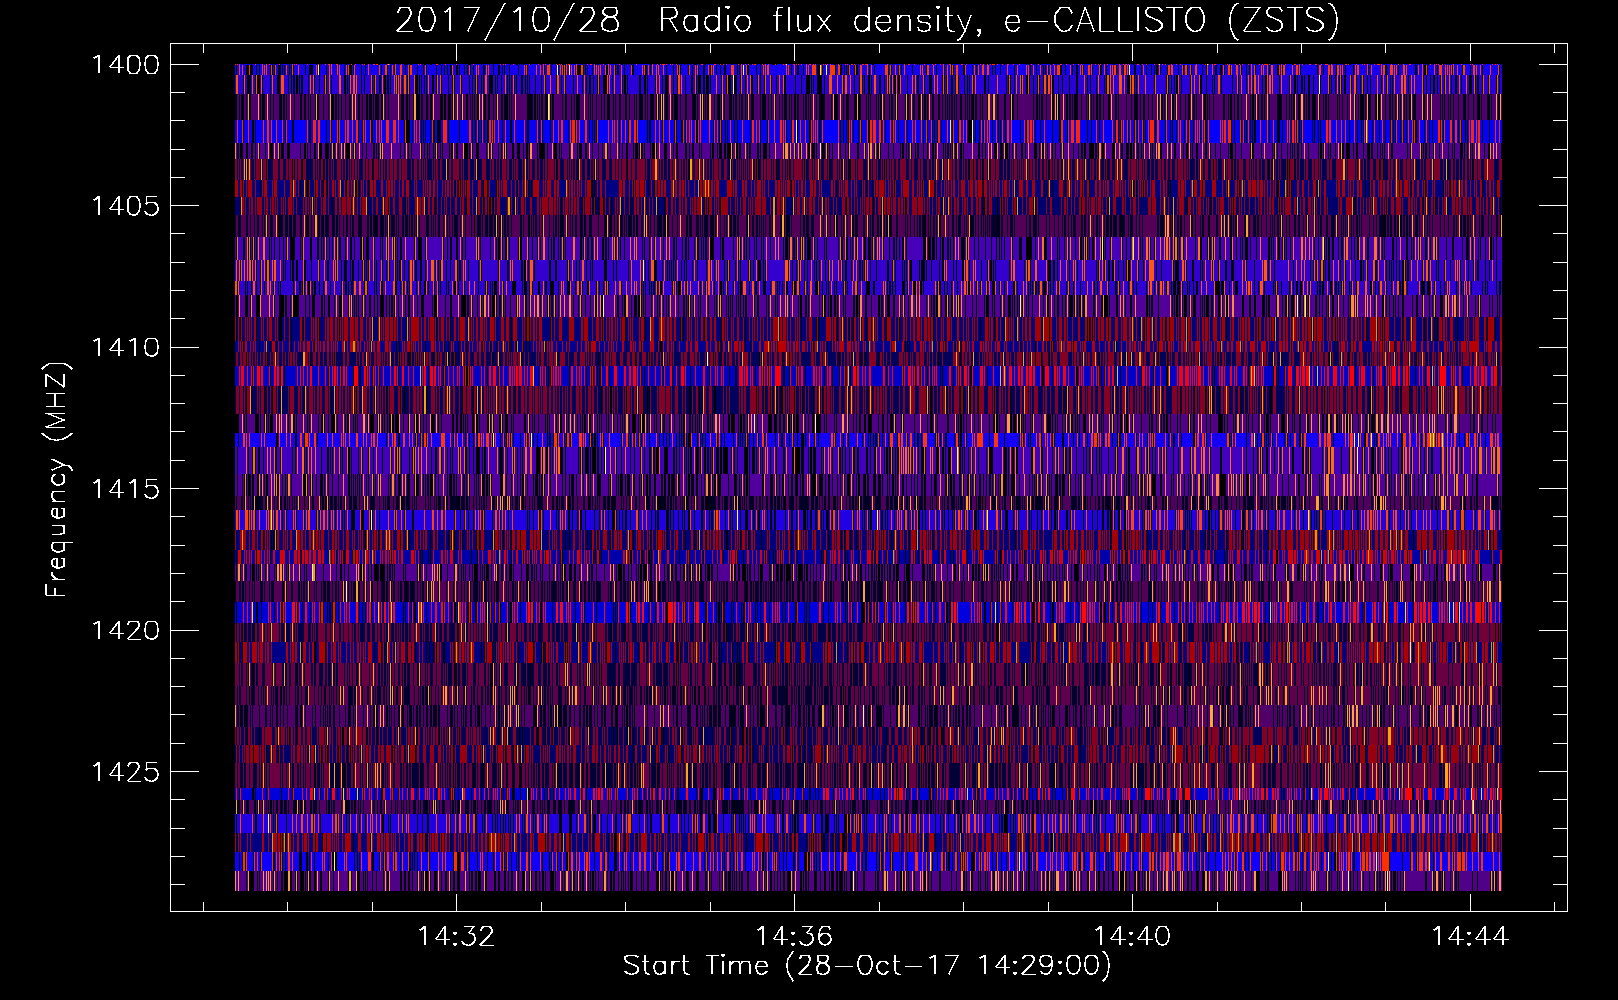Select the 1400 frequency axis label

125,65
